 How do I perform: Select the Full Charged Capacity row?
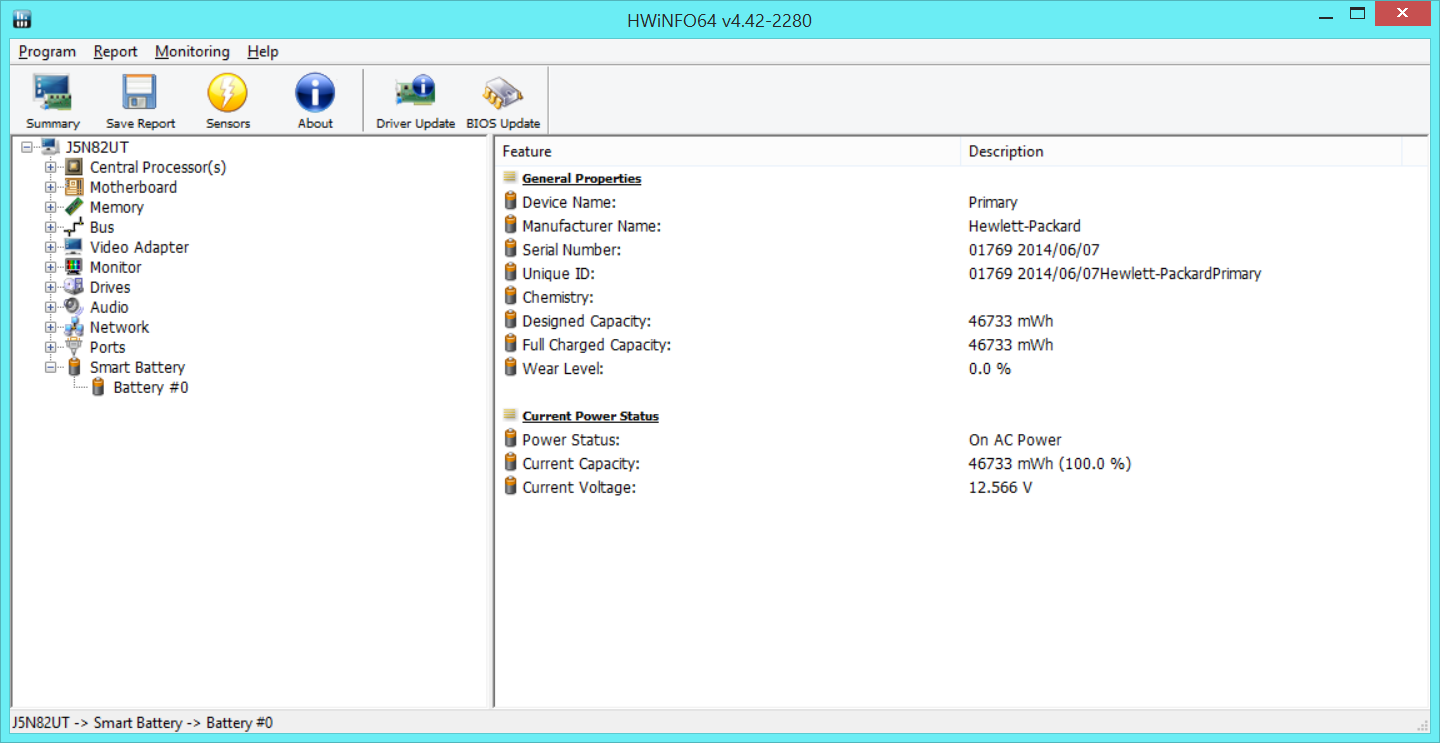point(961,345)
